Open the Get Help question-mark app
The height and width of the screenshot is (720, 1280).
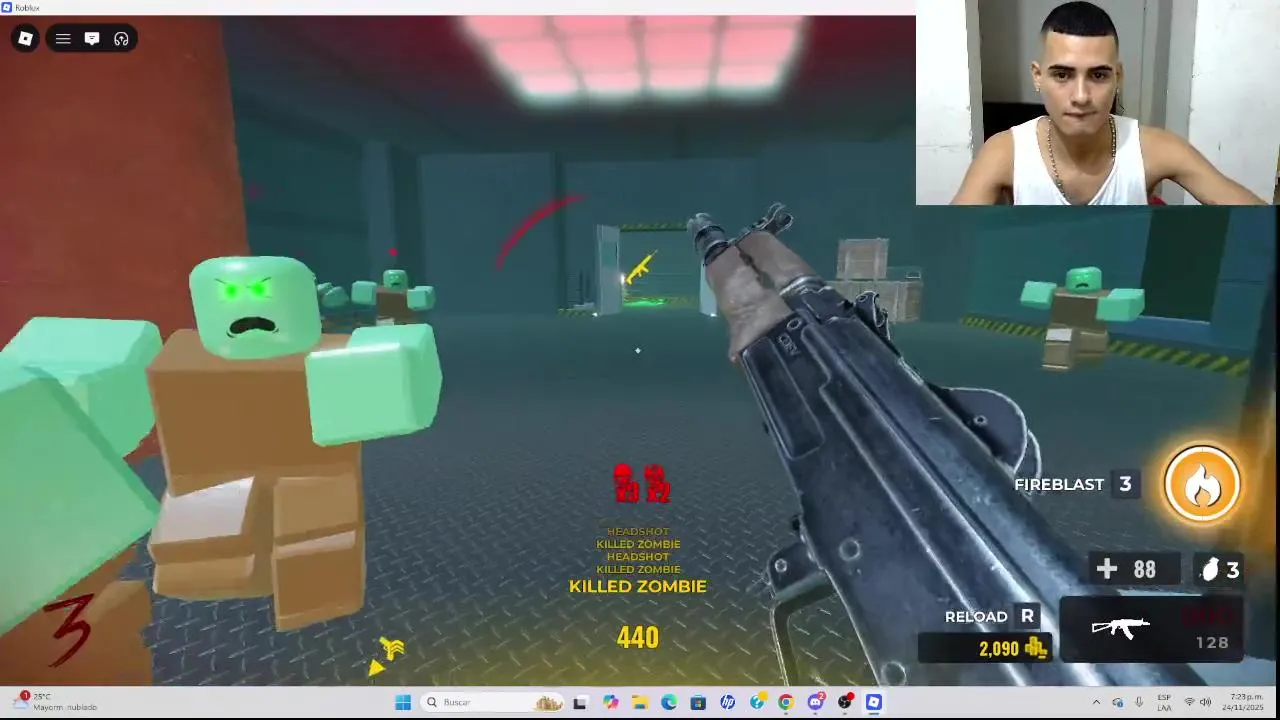pos(757,702)
